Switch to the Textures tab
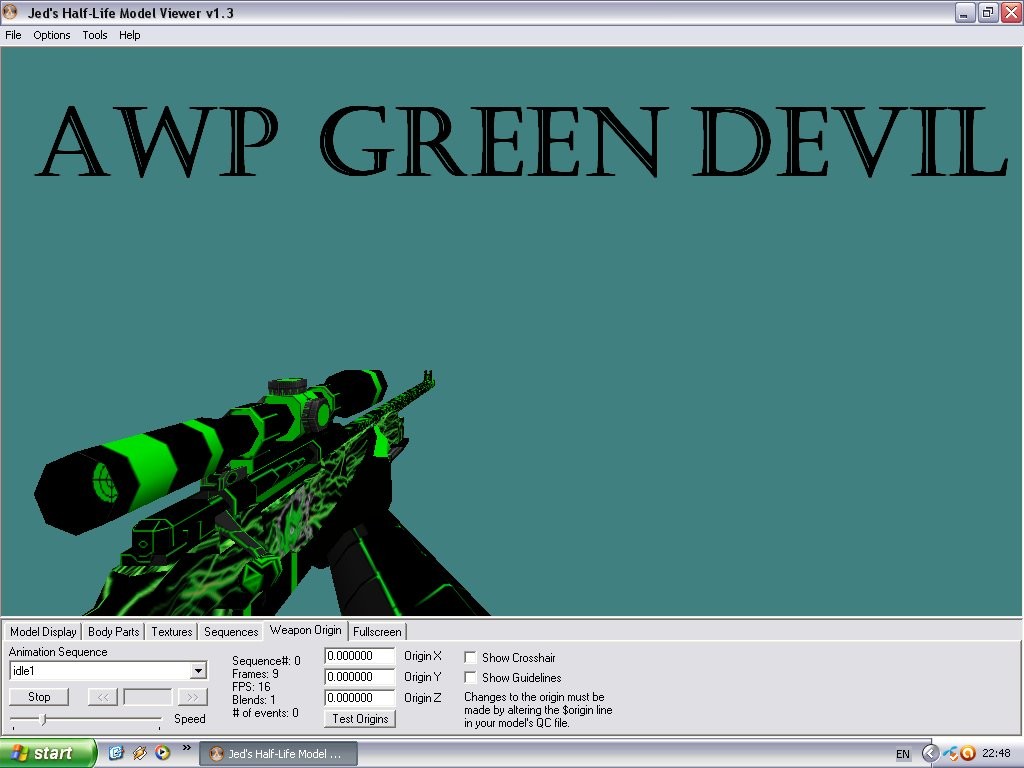 tap(172, 632)
